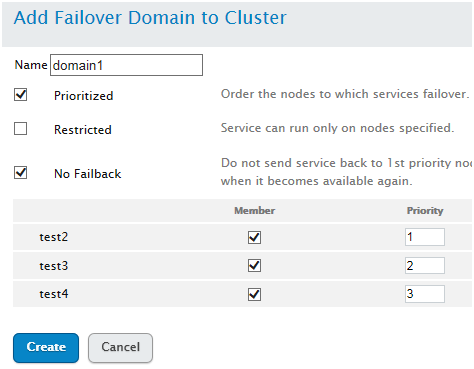Click the Create button
Image resolution: width=474 pixels, height=369 pixels.
tap(46, 348)
